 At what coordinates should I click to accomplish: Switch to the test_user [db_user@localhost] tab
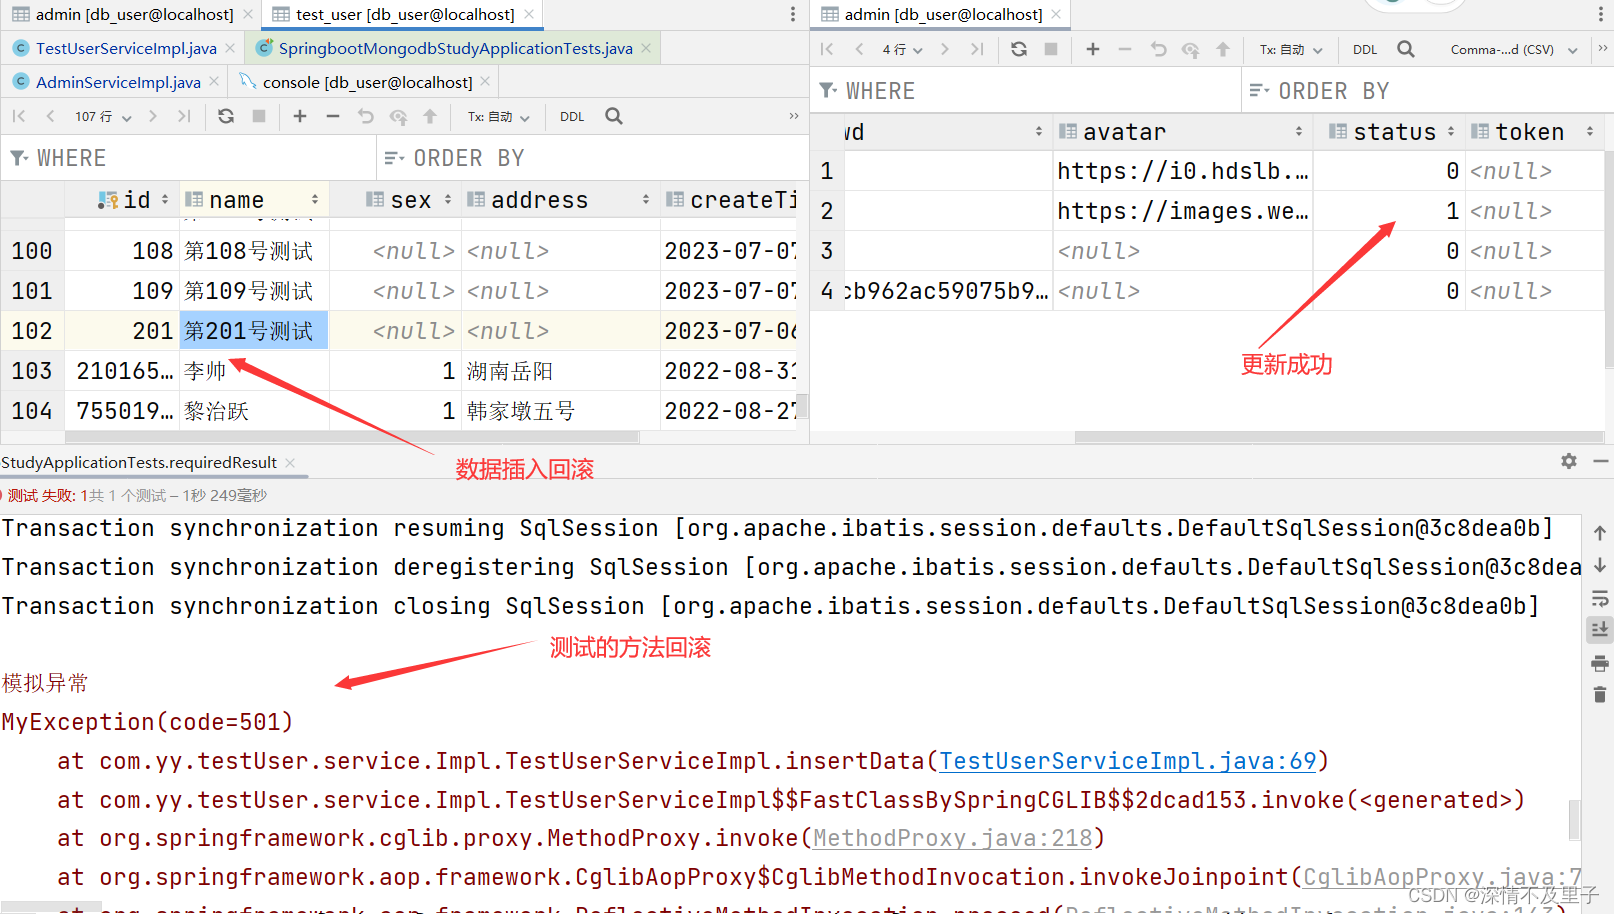(405, 14)
